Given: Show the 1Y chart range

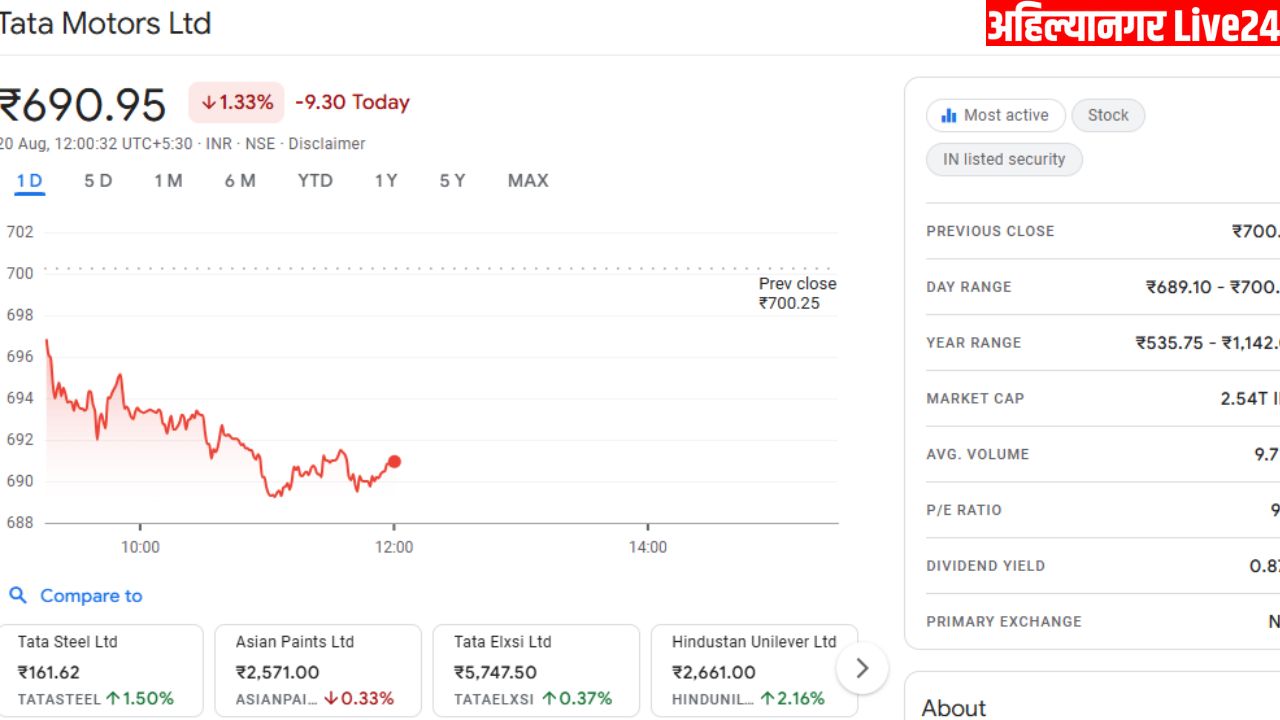Looking at the screenshot, I should (386, 181).
